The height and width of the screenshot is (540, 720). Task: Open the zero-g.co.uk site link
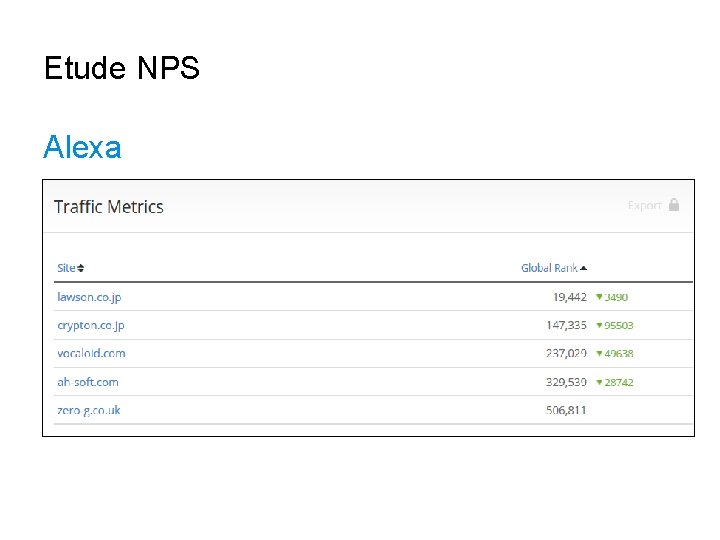click(89, 410)
